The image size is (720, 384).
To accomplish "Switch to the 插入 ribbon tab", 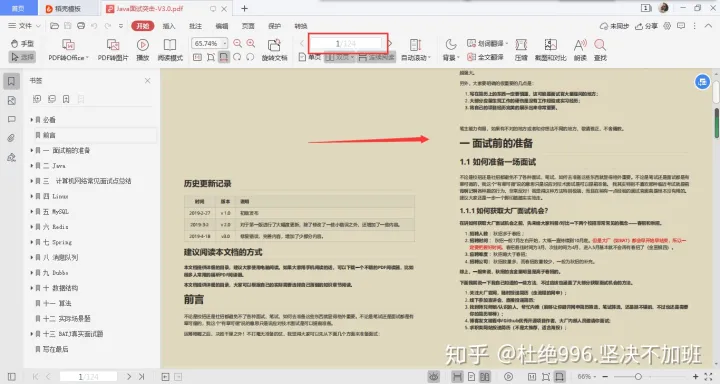I will coord(169,26).
